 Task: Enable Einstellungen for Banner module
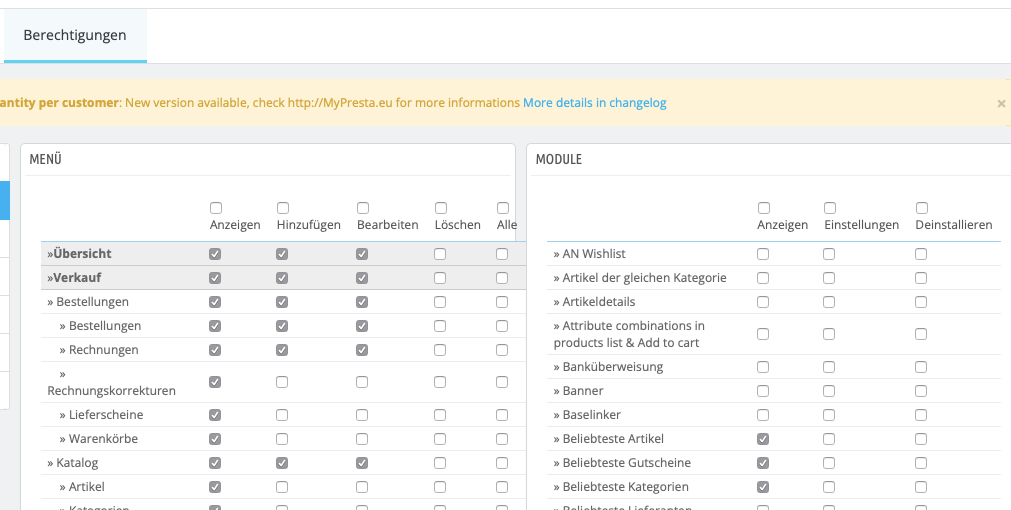pyautogui.click(x=829, y=391)
